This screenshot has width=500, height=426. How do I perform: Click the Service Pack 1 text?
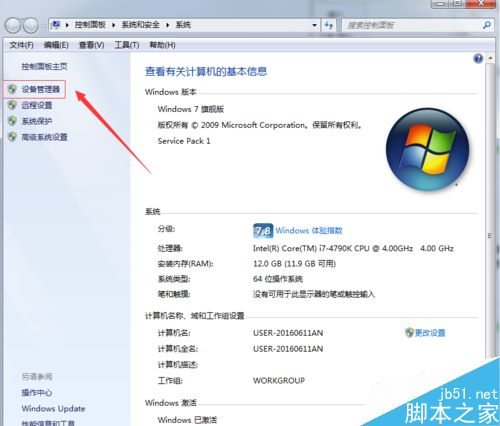point(184,141)
